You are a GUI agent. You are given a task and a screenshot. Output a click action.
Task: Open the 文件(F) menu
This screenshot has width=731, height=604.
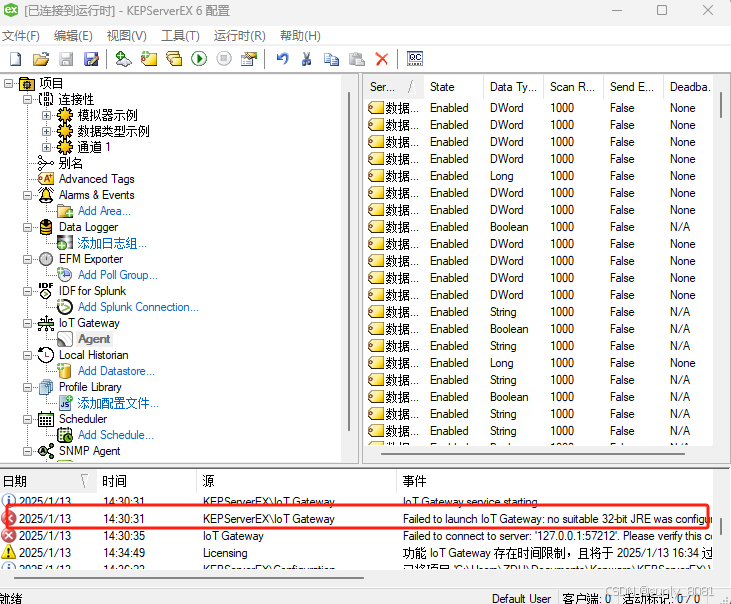click(x=21, y=36)
